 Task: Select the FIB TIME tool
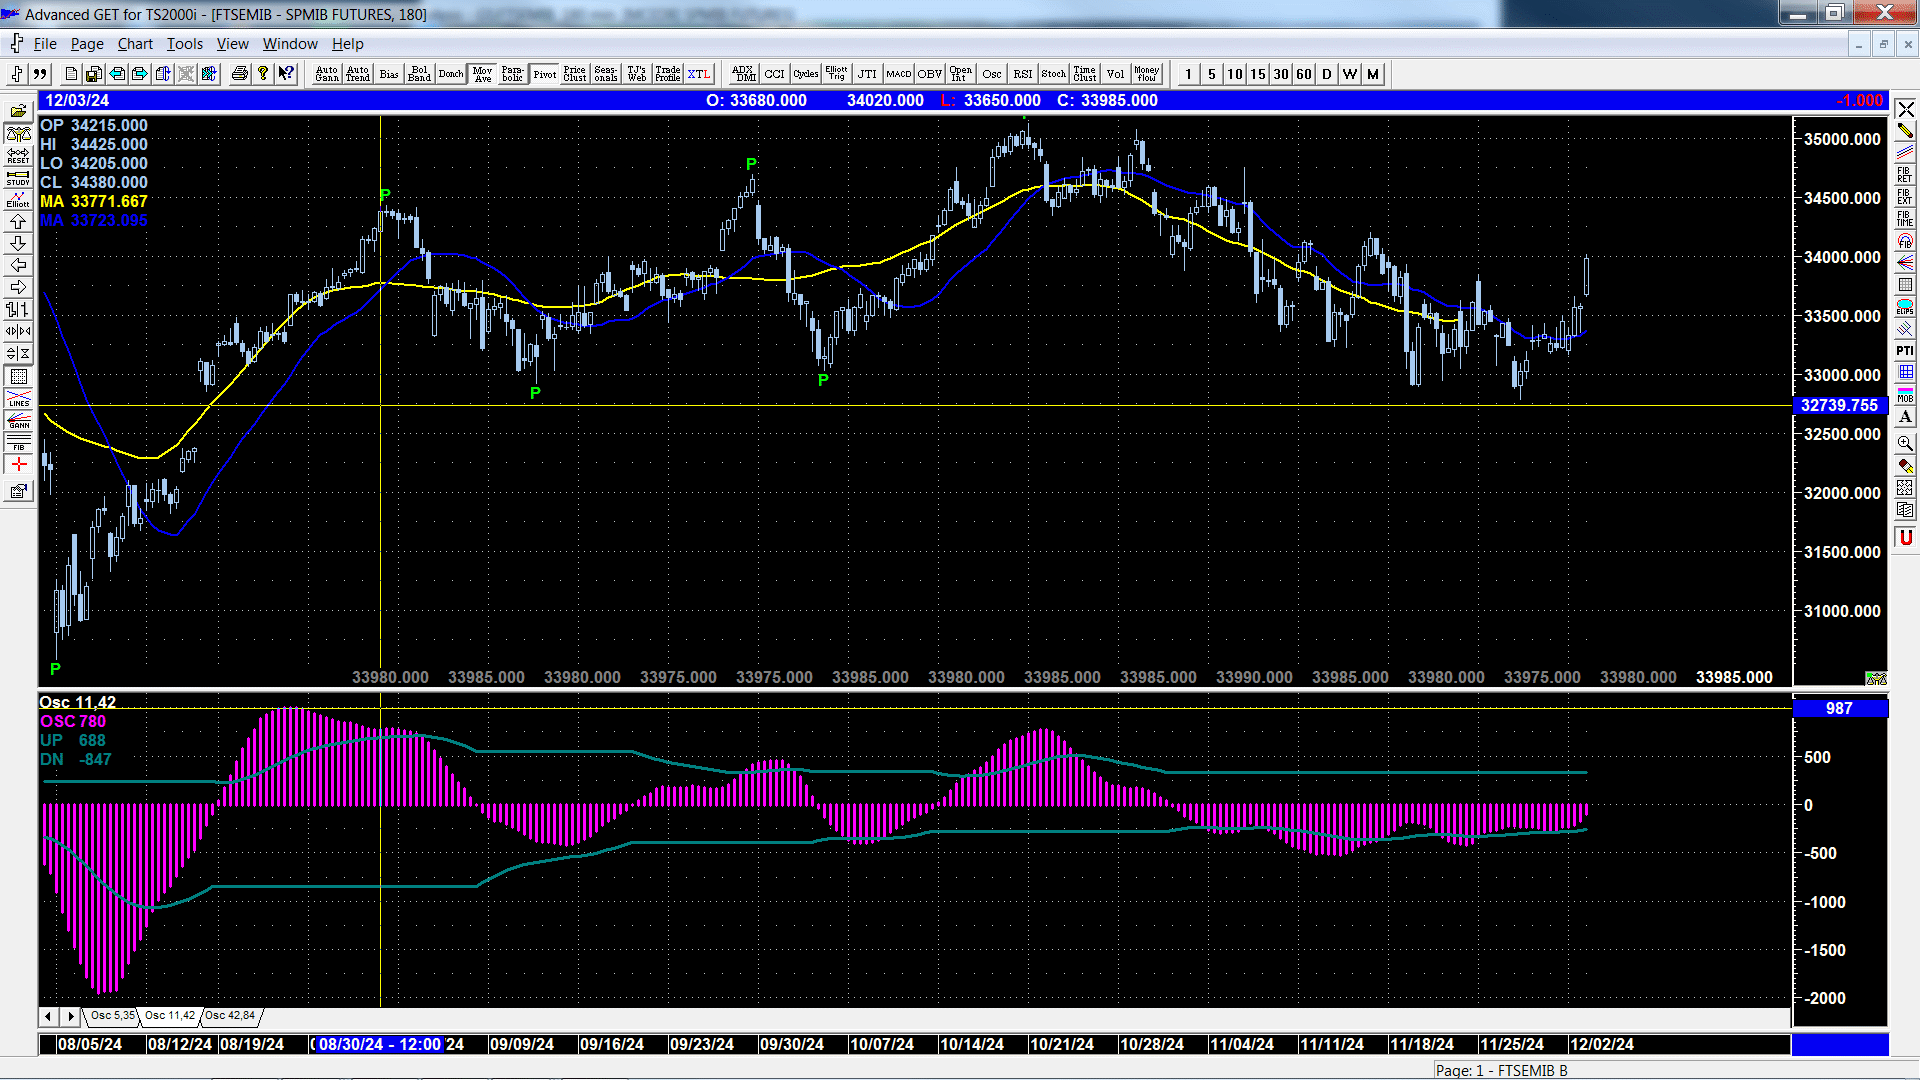point(1905,219)
